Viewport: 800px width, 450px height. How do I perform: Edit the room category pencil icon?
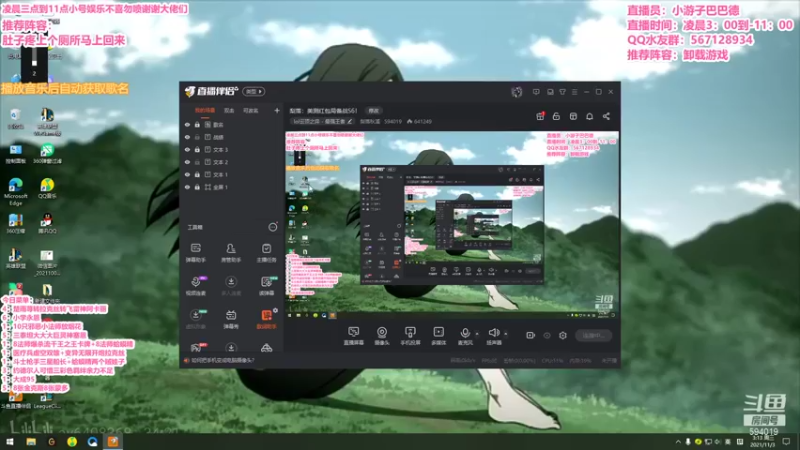point(349,121)
